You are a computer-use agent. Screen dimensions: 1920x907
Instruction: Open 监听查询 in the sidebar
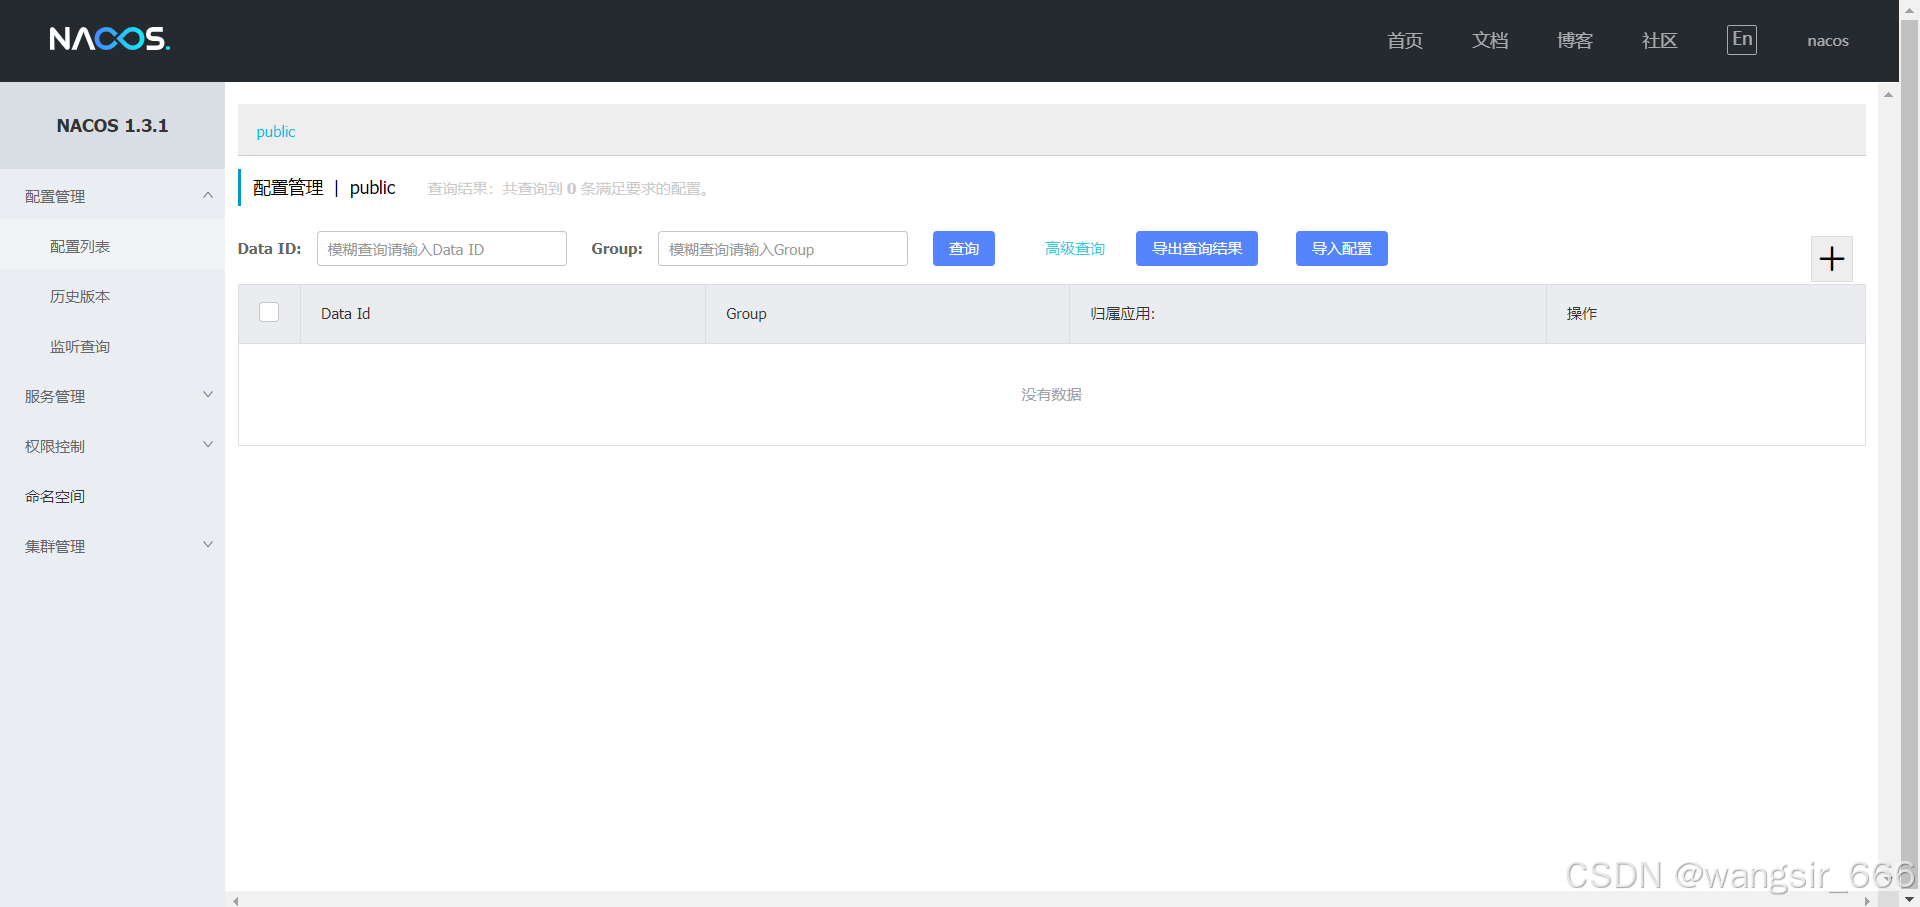(81, 345)
